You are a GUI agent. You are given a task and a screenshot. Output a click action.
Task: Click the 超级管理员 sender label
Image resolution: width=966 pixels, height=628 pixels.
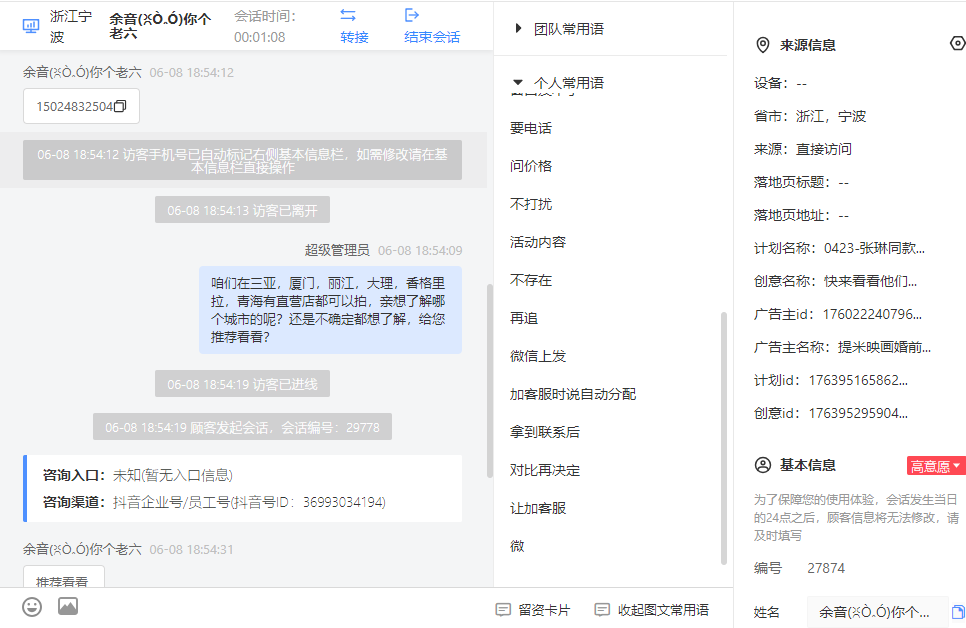337,250
